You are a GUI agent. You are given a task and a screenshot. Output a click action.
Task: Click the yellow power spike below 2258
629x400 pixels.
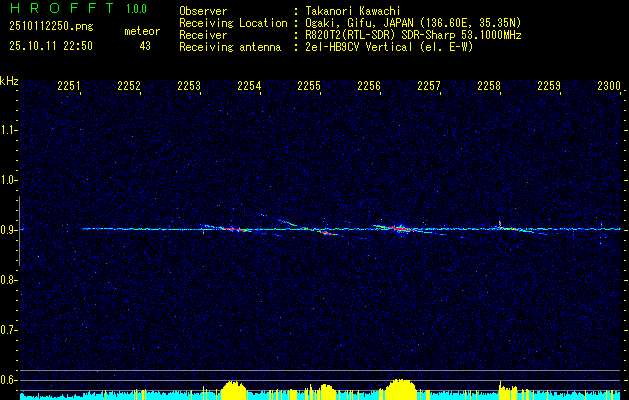point(500,391)
